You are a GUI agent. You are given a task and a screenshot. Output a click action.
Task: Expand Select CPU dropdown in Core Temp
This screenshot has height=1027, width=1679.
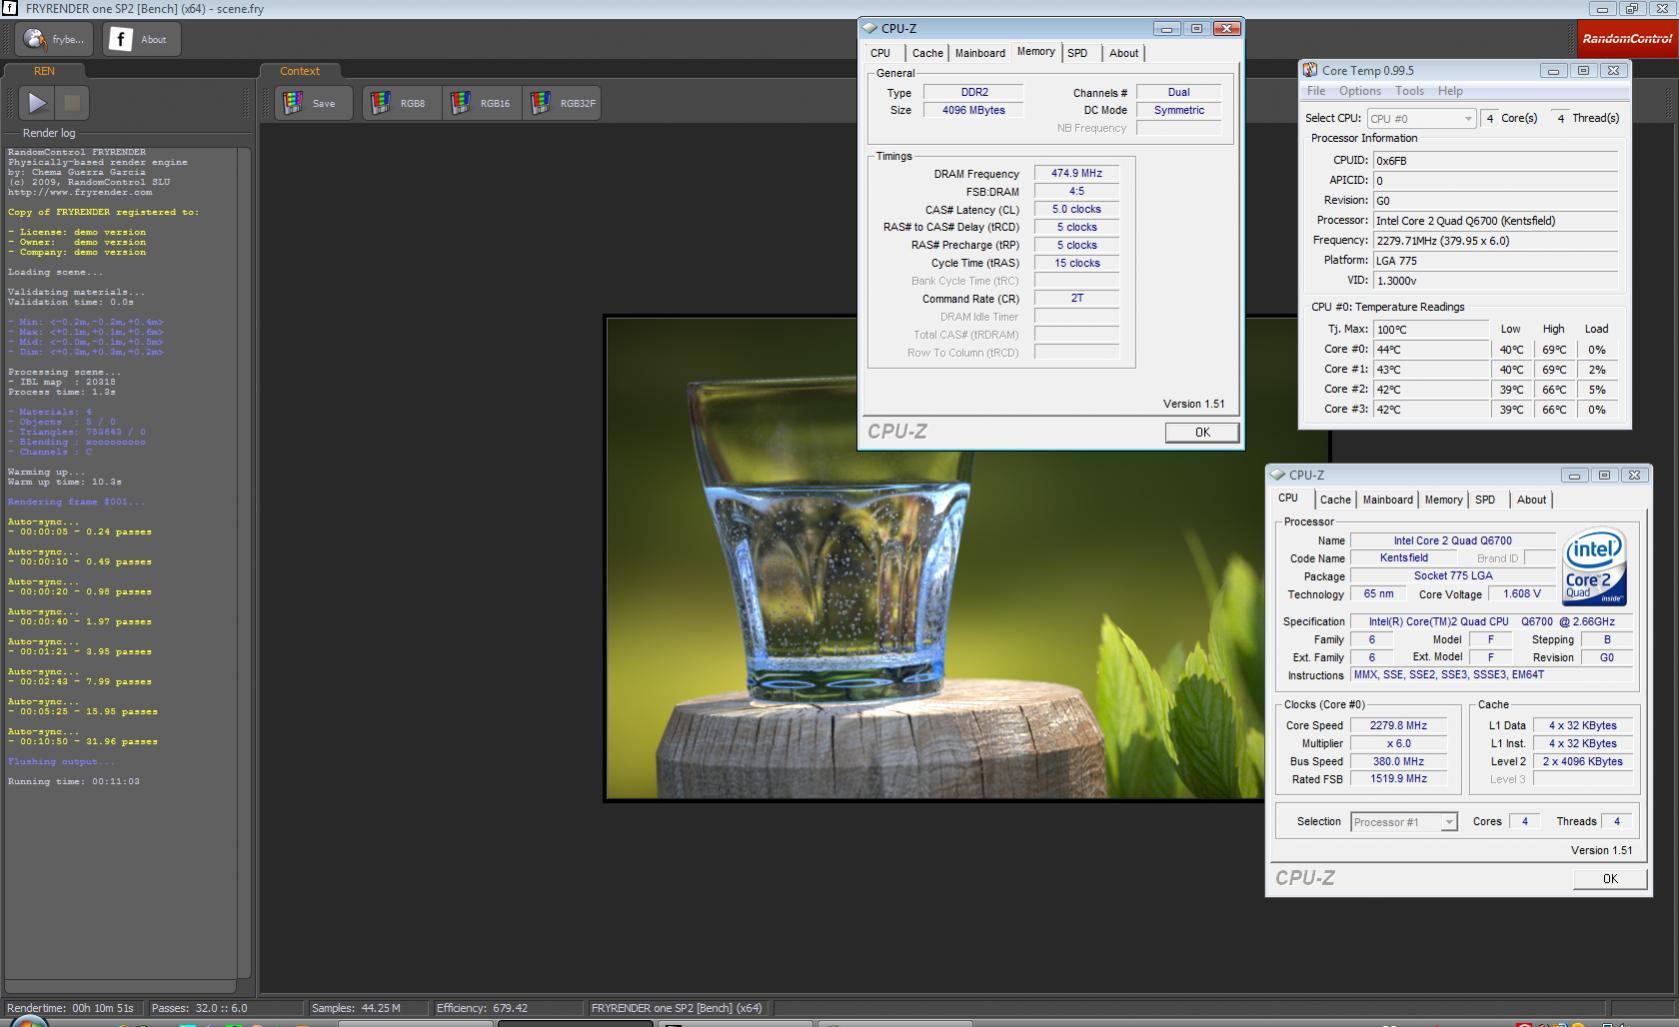[1421, 118]
